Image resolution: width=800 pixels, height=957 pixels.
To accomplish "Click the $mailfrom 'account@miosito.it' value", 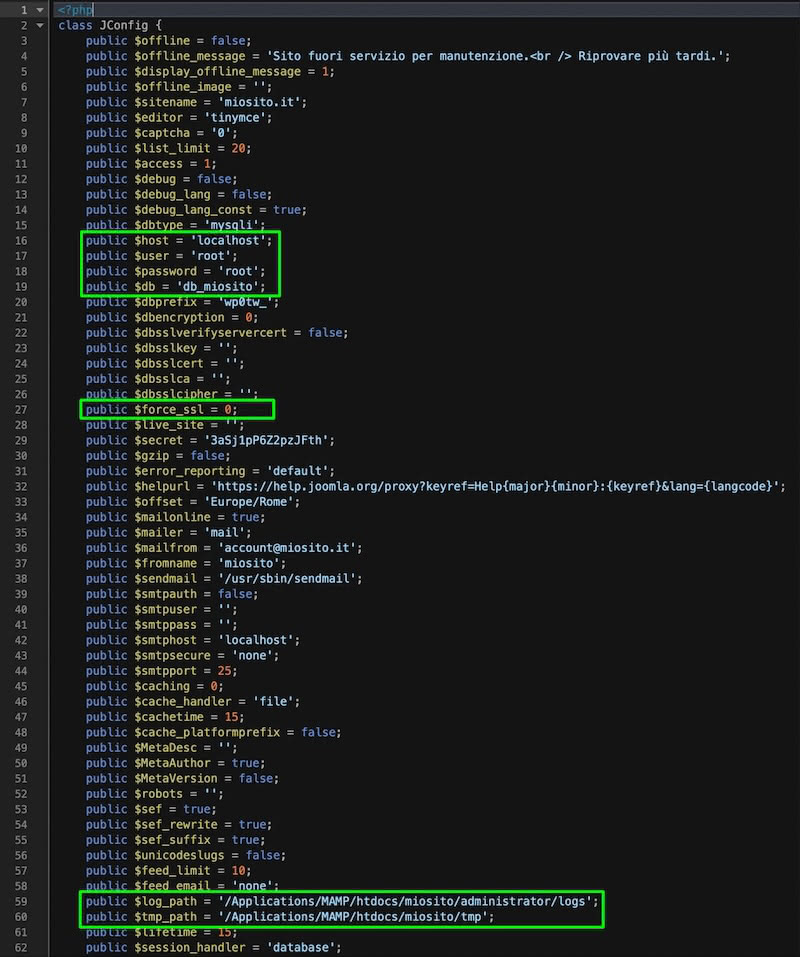I will click(x=287, y=548).
